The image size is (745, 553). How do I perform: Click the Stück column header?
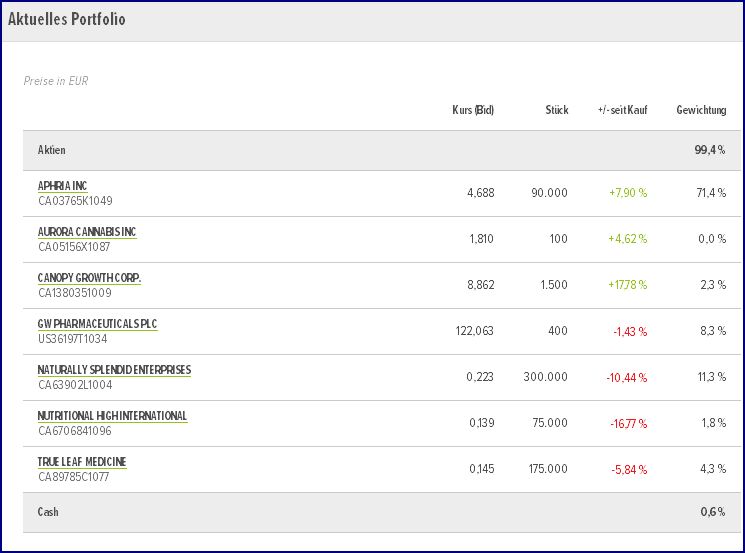557,110
